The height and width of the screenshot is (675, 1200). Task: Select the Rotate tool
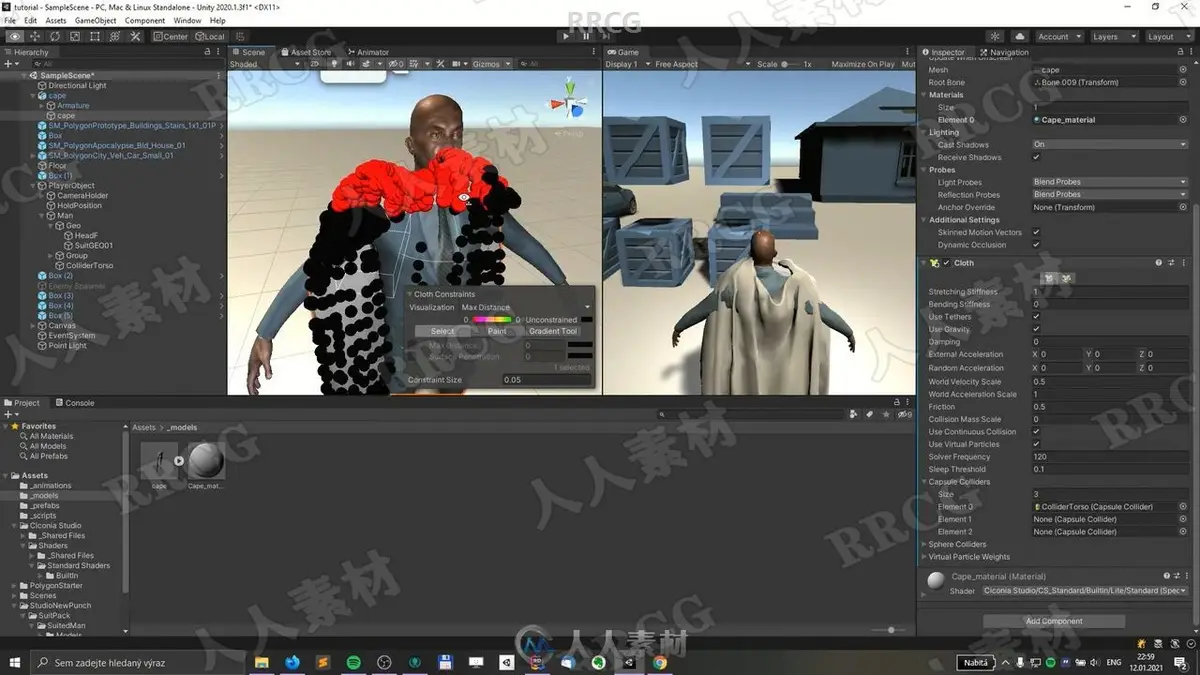[54, 36]
